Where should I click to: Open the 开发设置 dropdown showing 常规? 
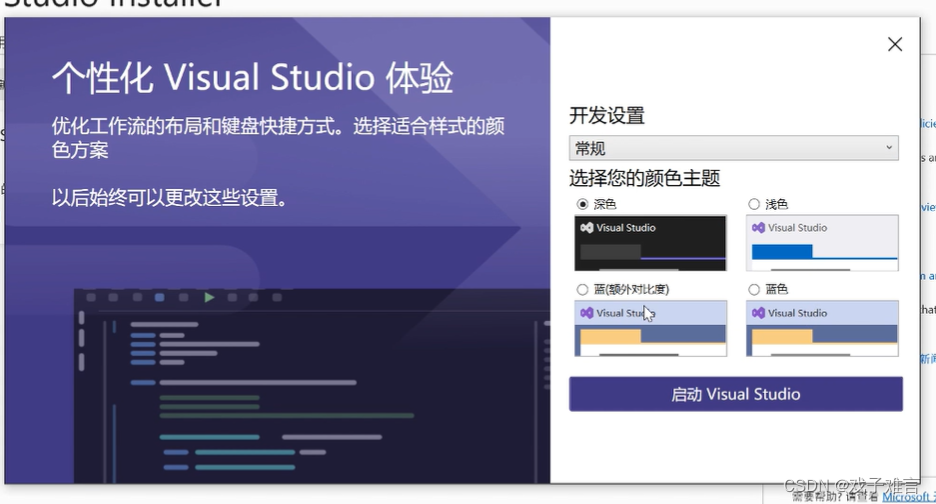tap(734, 148)
